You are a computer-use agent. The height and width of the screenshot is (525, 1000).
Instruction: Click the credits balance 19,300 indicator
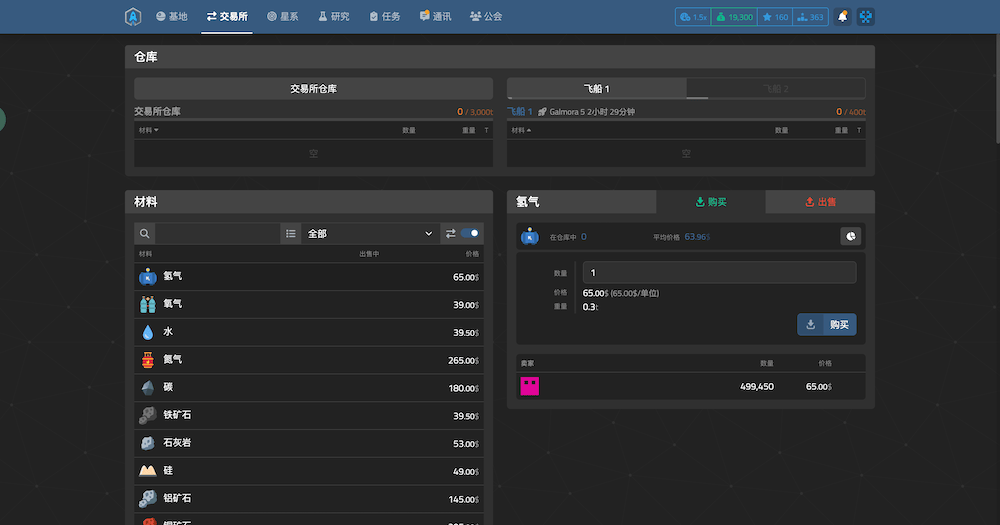point(734,17)
